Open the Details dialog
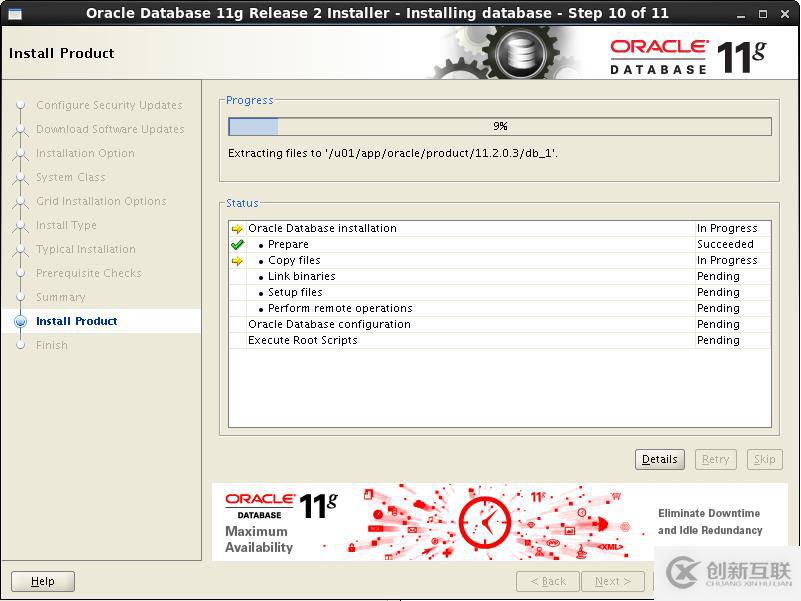 (659, 459)
